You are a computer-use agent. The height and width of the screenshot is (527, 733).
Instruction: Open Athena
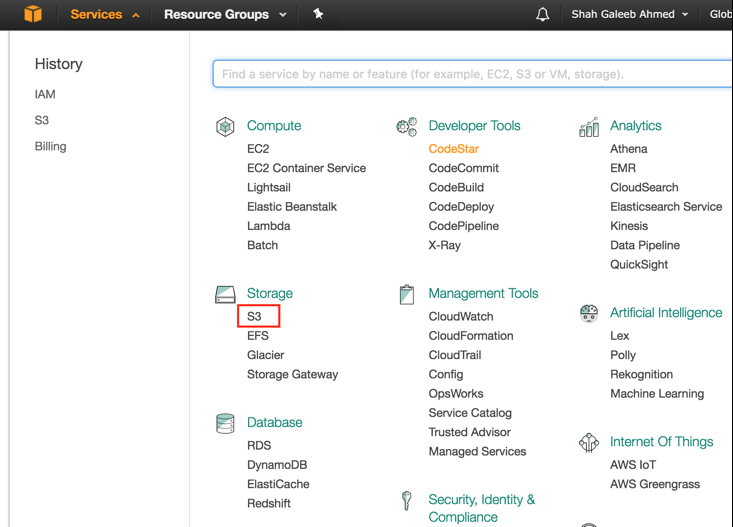coord(629,149)
